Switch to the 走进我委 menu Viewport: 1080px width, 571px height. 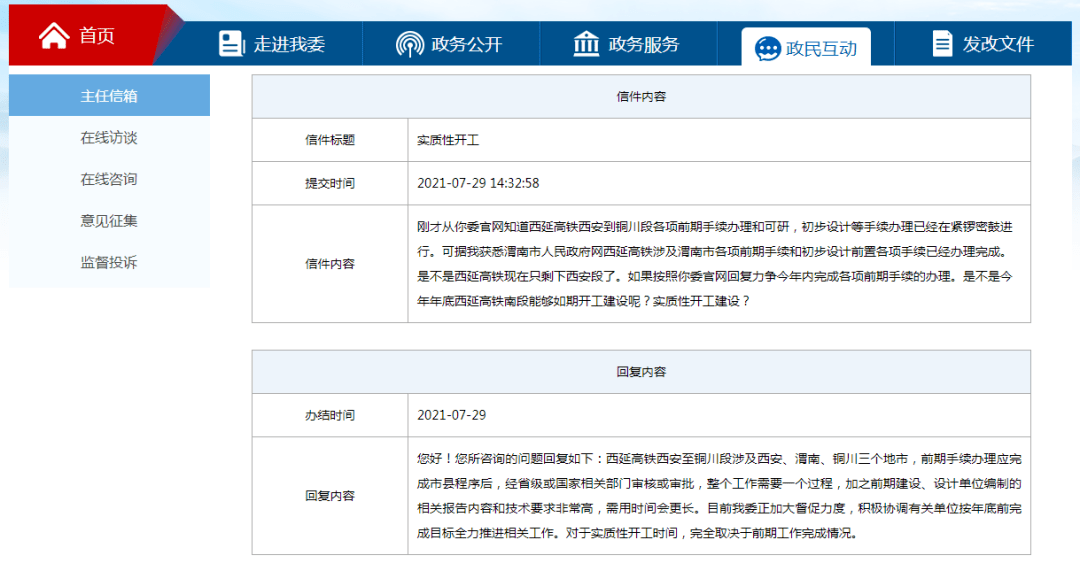[x=271, y=43]
